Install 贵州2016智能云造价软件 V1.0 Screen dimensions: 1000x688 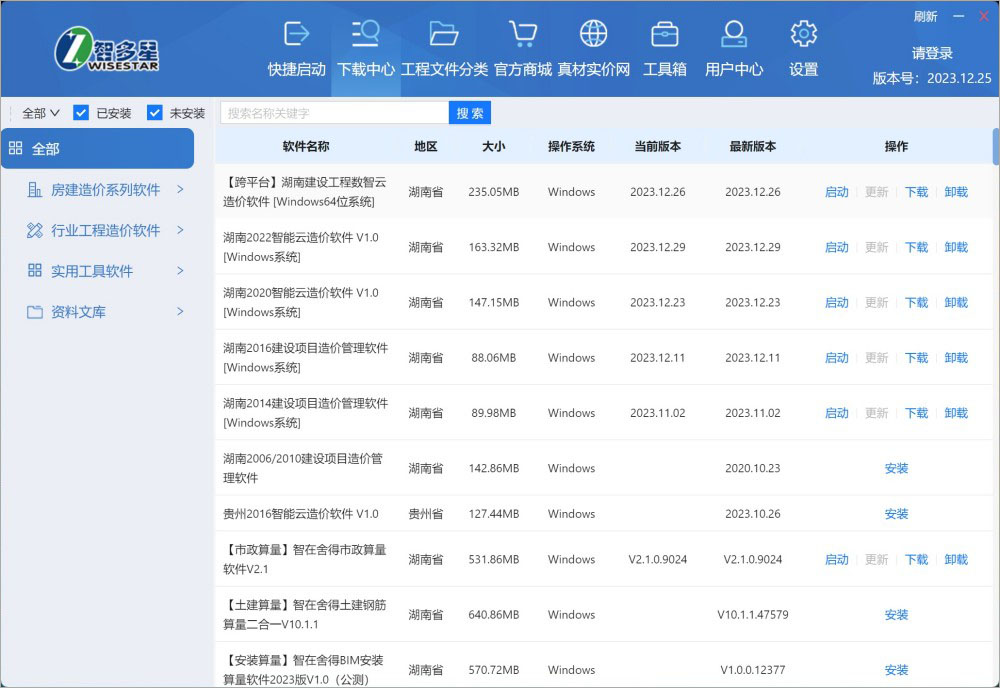(x=896, y=514)
